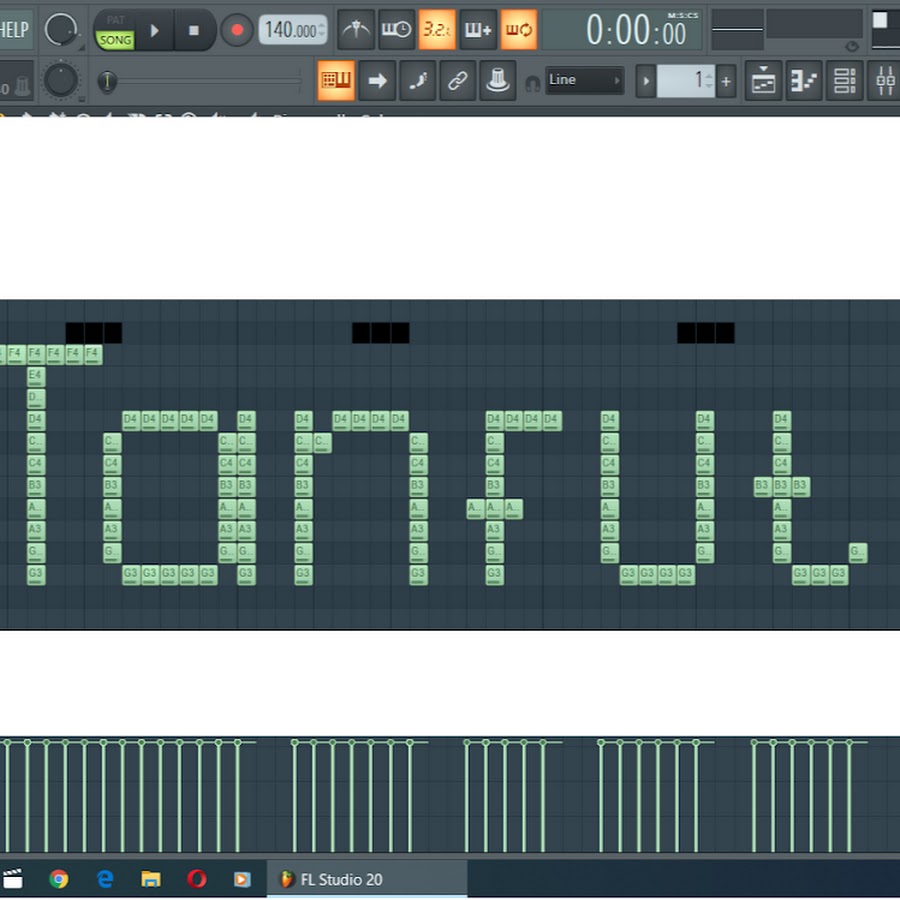Click the stamp multilink controllers icon
This screenshot has height=900, width=900.
point(497,81)
